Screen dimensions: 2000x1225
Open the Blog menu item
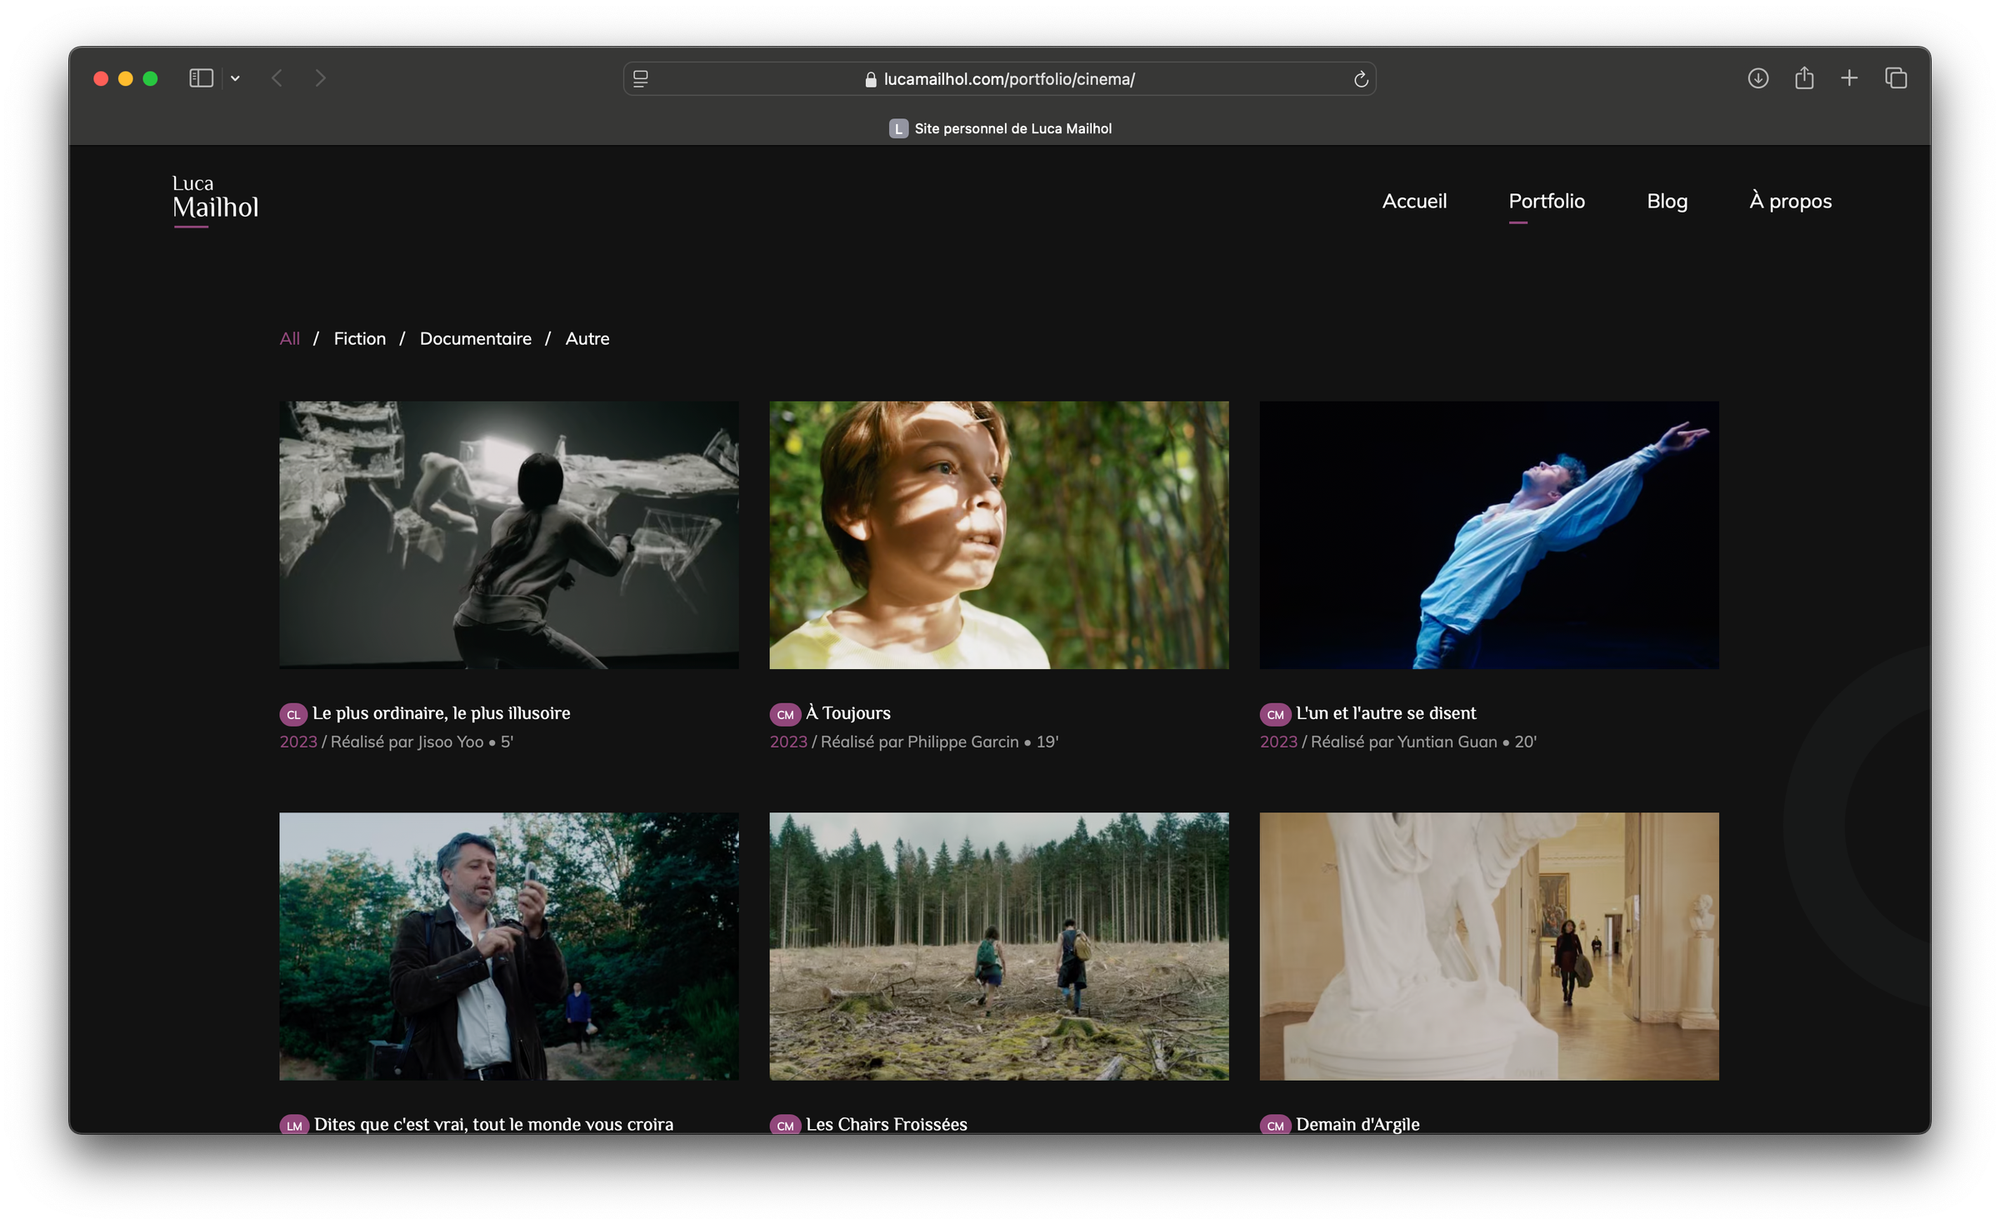[1667, 201]
